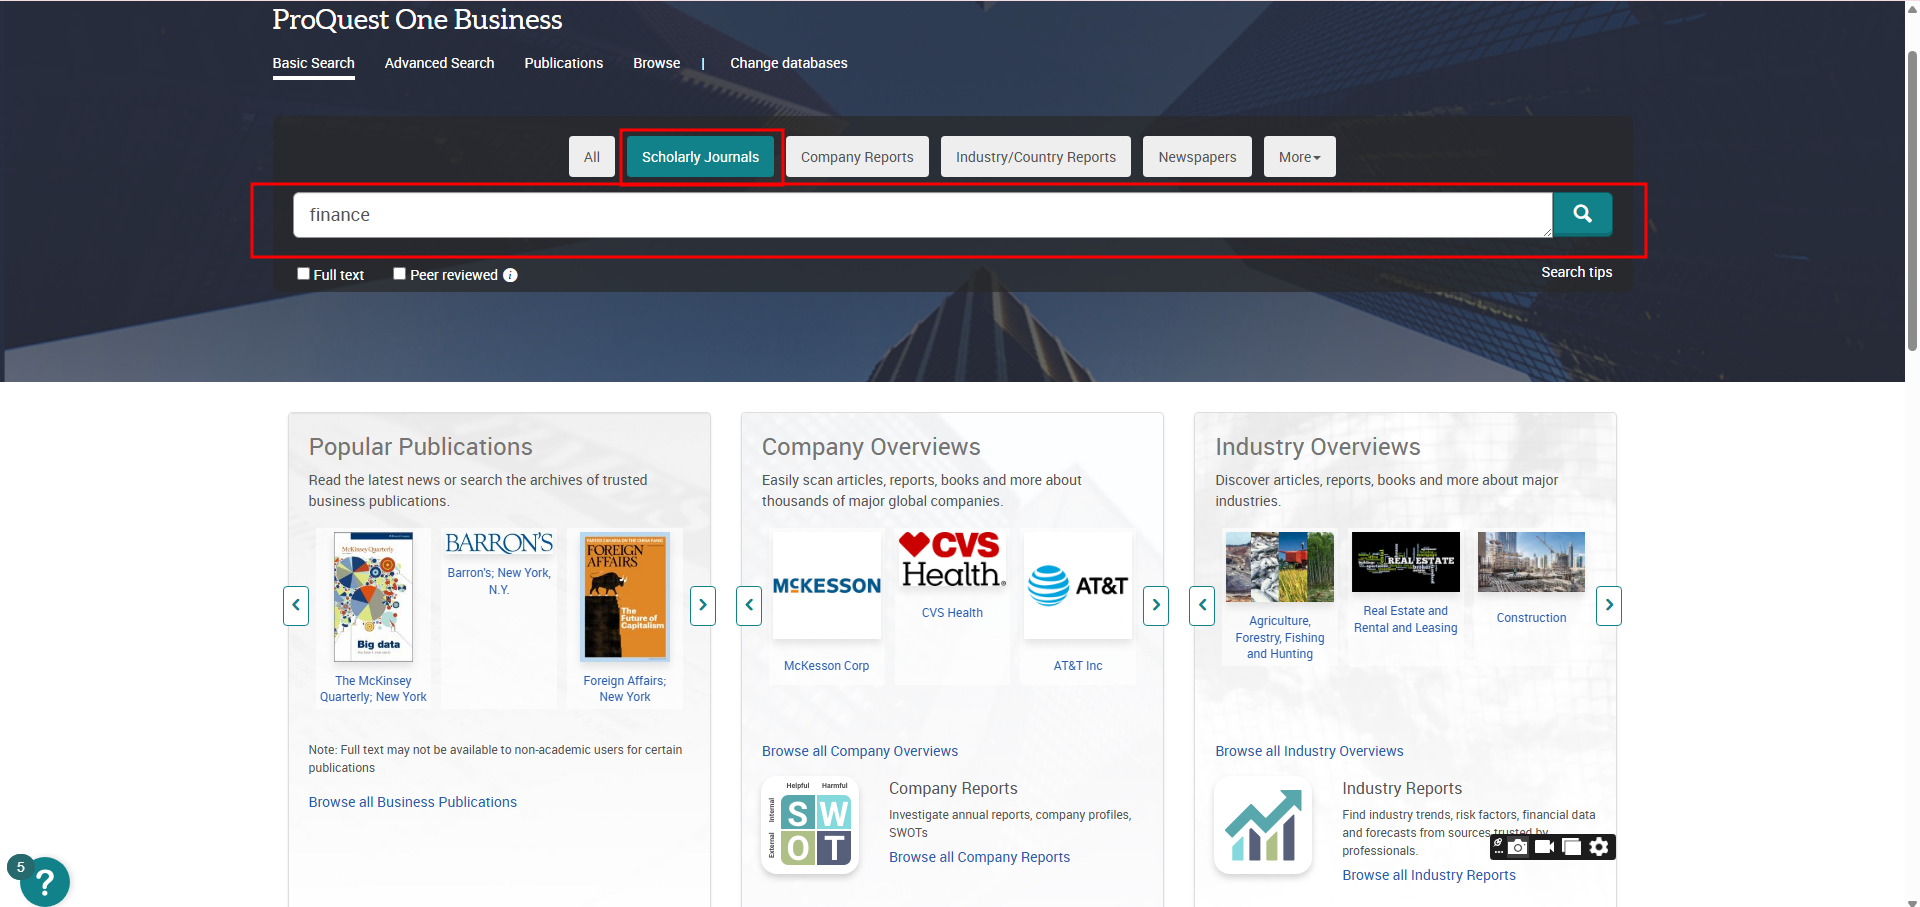Image resolution: width=1920 pixels, height=907 pixels.
Task: Click the camera screenshot icon
Action: 1518,847
